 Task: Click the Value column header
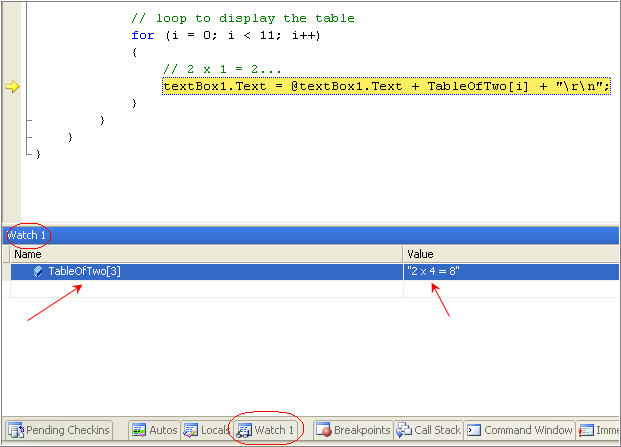[x=511, y=254]
